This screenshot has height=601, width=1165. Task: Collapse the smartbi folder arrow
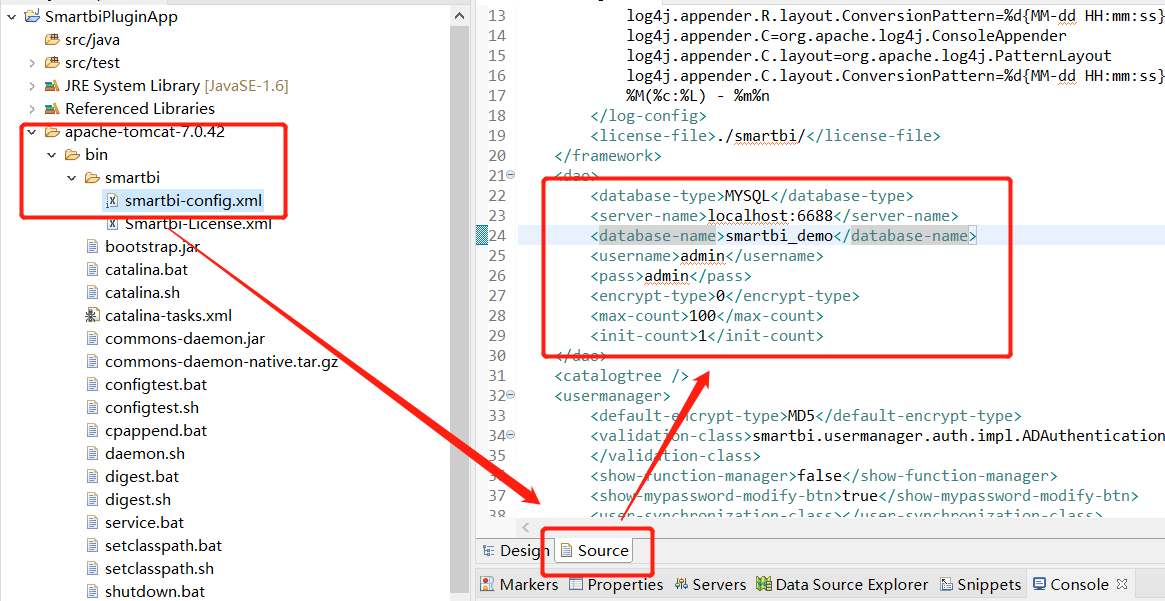pyautogui.click(x=71, y=178)
